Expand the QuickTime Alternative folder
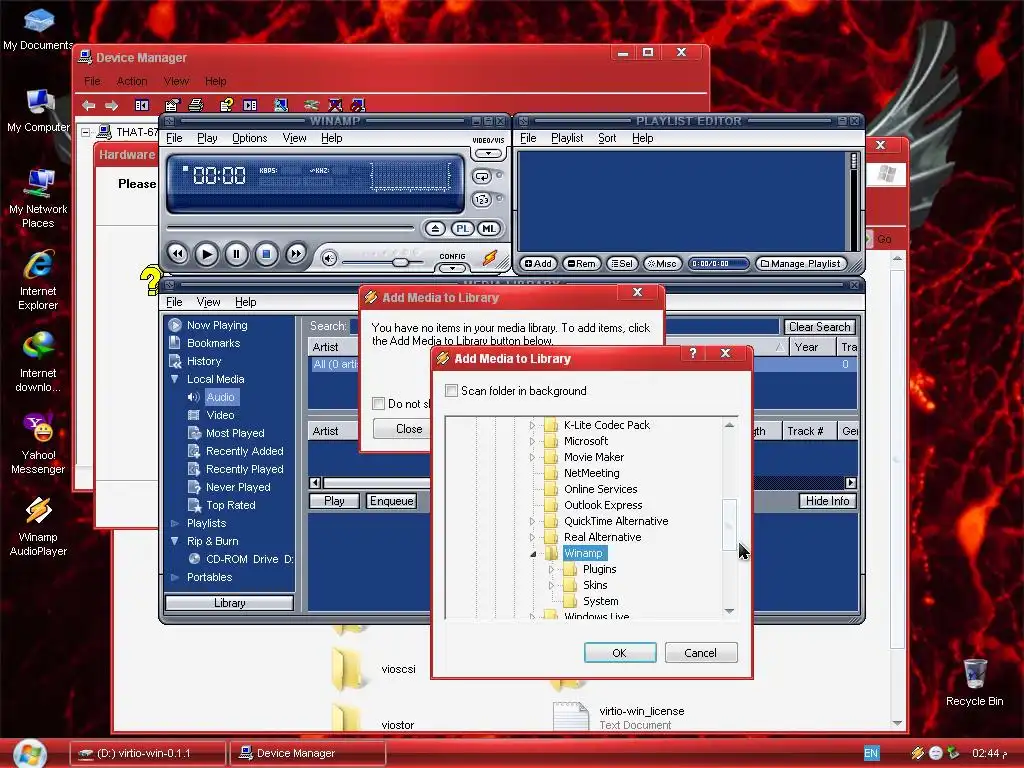This screenshot has height=768, width=1024. coord(532,521)
